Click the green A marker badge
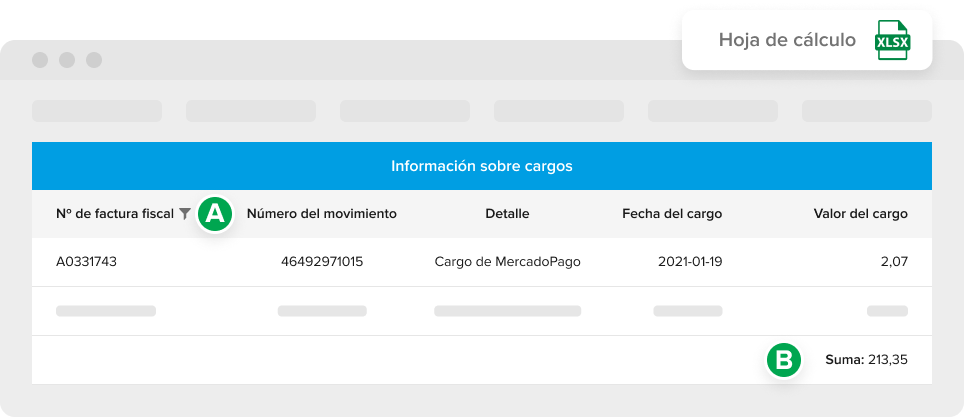Viewport: 964px width, 417px height. click(215, 214)
